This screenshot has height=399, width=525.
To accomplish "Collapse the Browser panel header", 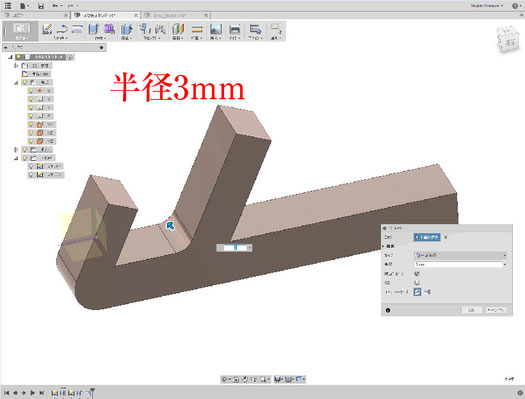I will pyautogui.click(x=6, y=48).
